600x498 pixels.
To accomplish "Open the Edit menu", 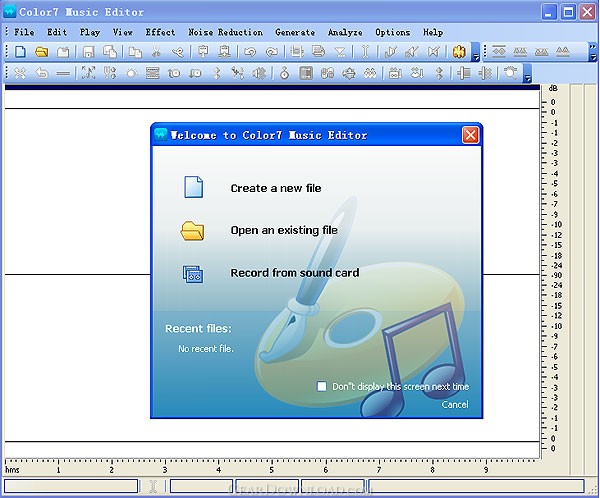I will point(57,32).
